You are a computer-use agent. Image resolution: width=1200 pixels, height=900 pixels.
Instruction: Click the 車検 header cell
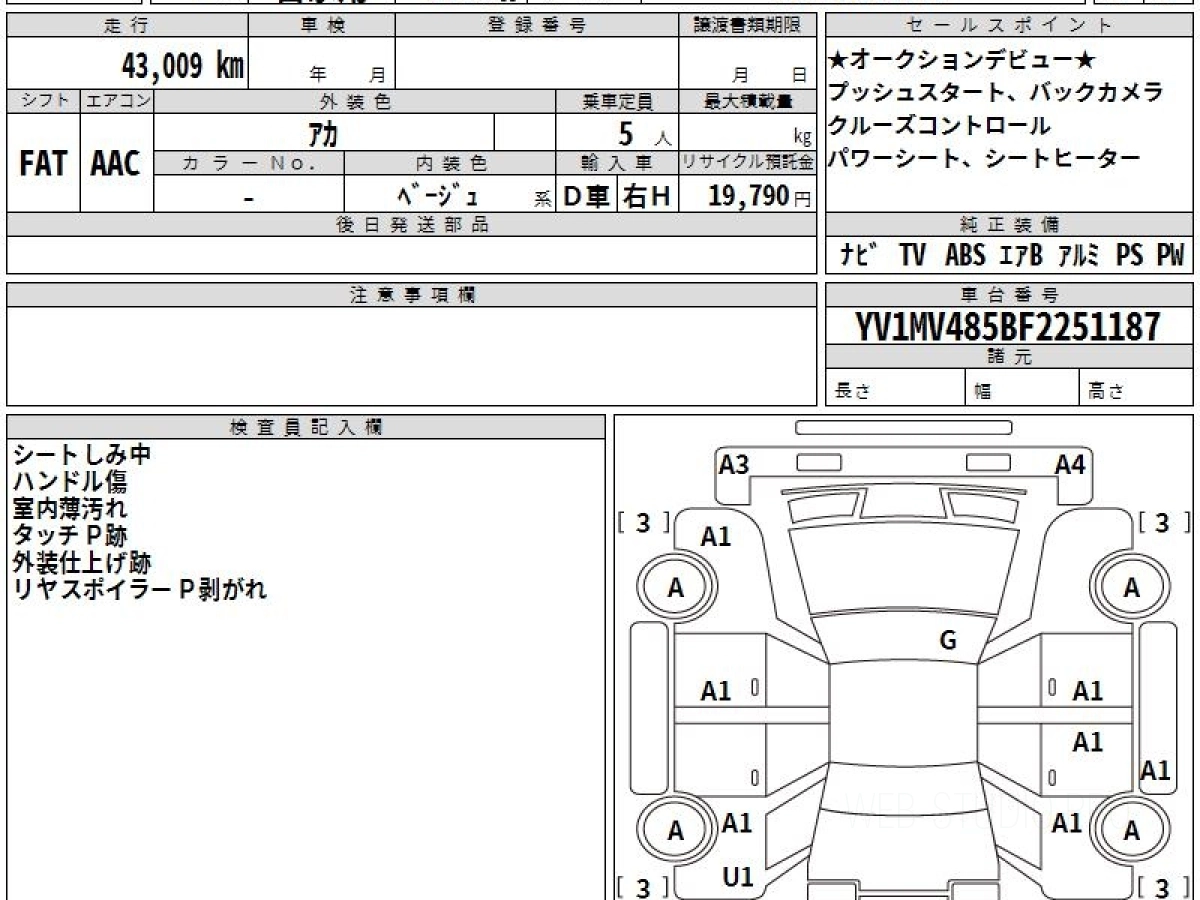pos(321,26)
